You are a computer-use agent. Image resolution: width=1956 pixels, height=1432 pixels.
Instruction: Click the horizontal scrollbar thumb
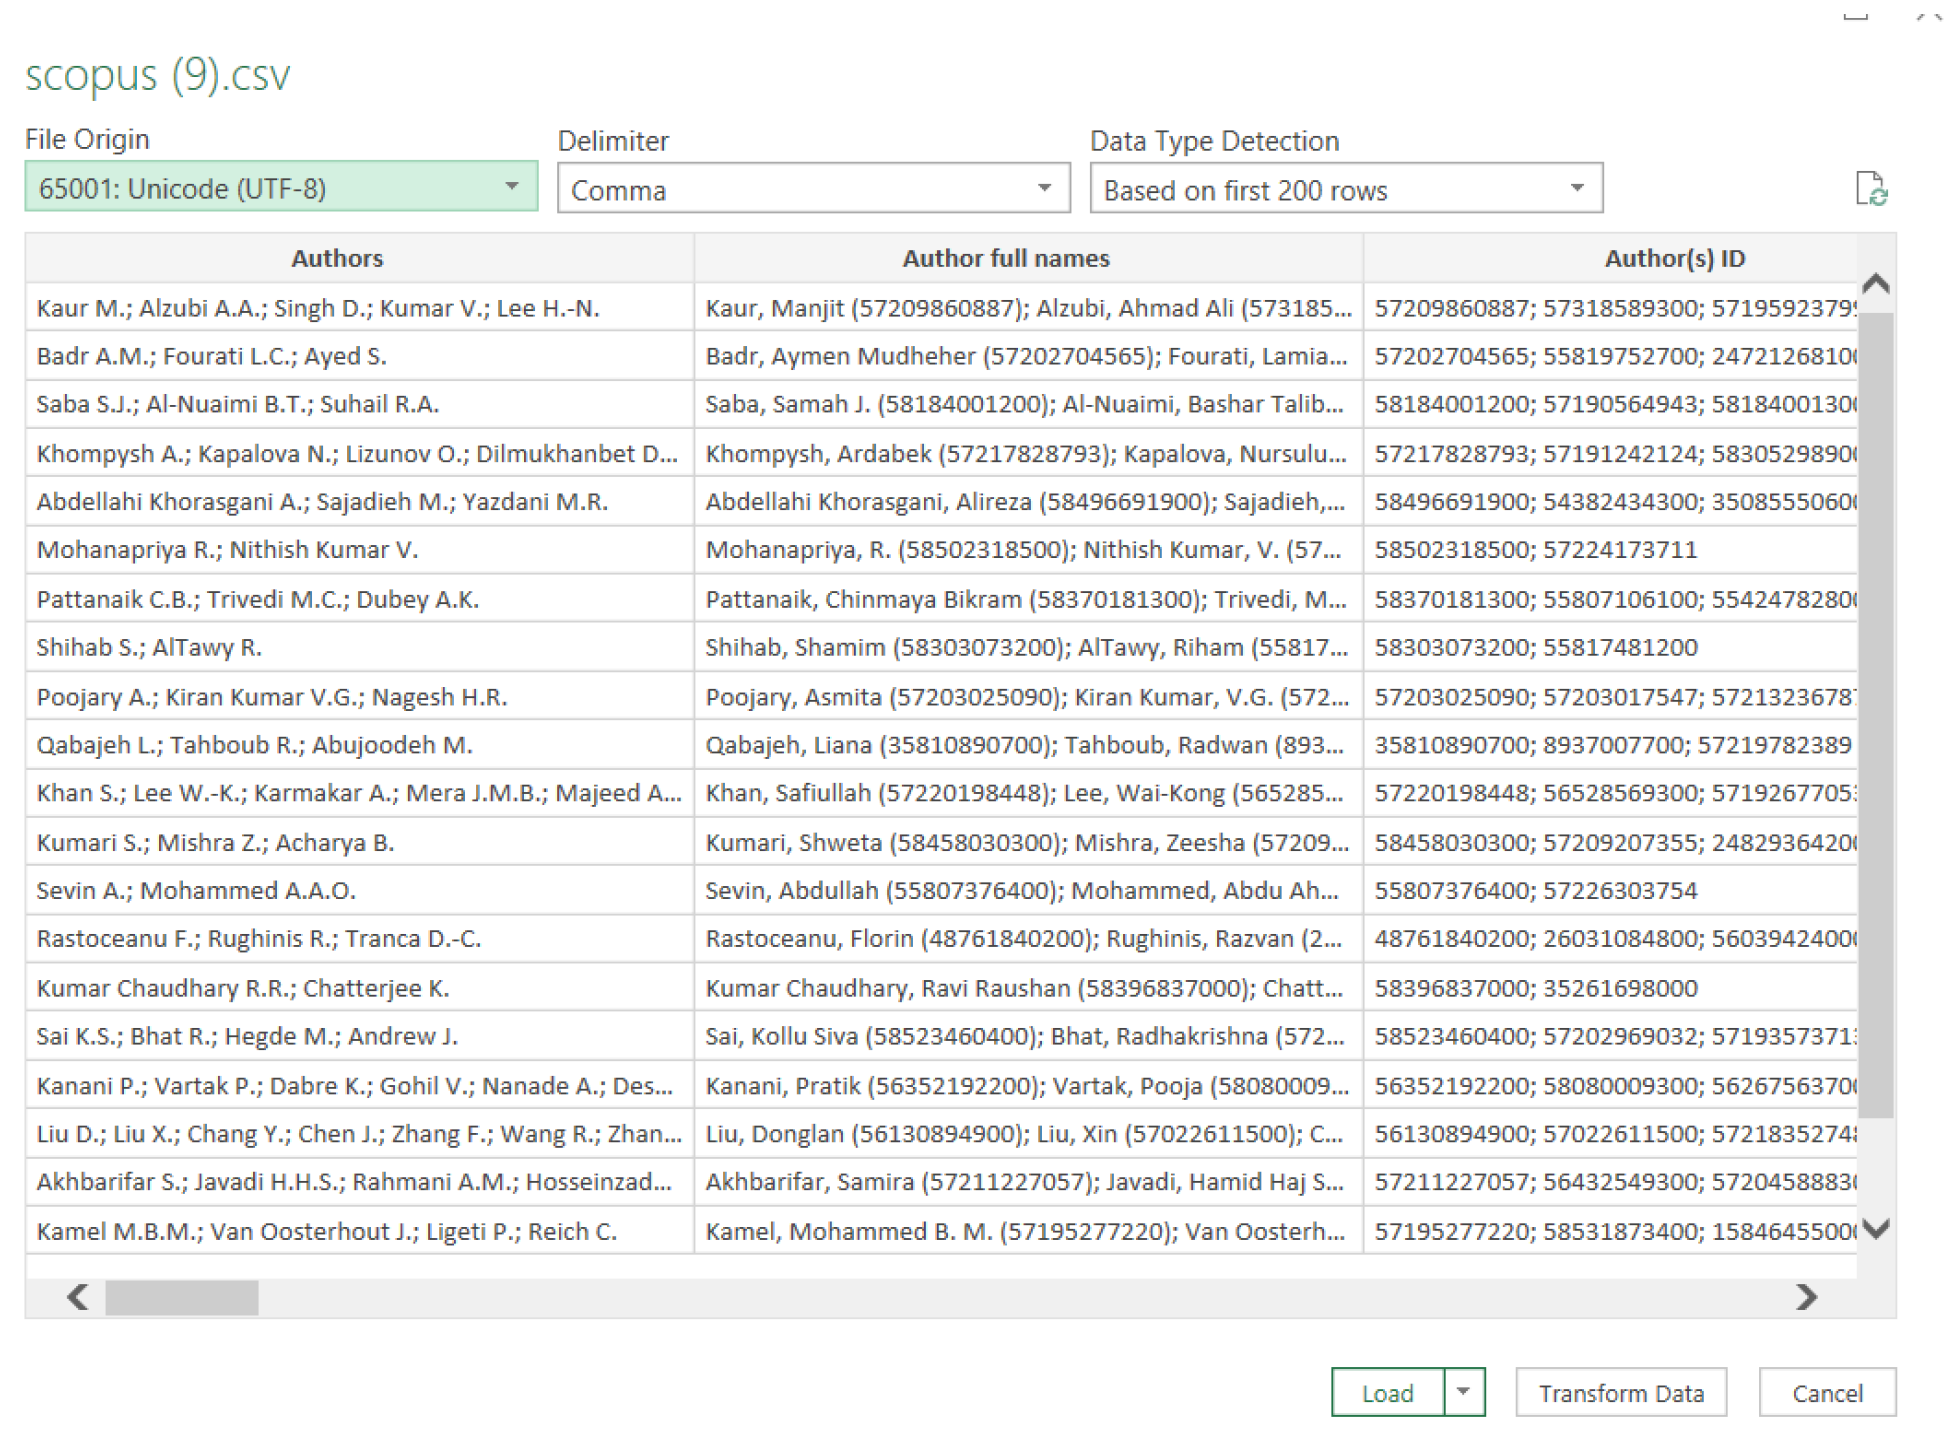[182, 1298]
